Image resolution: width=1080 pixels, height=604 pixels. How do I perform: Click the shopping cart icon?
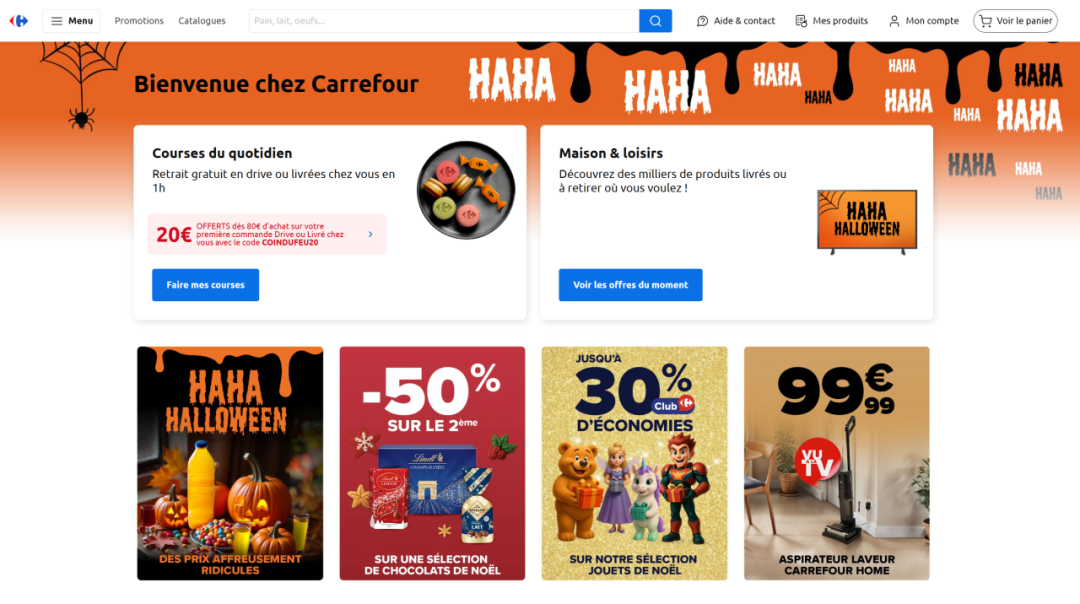coord(986,21)
